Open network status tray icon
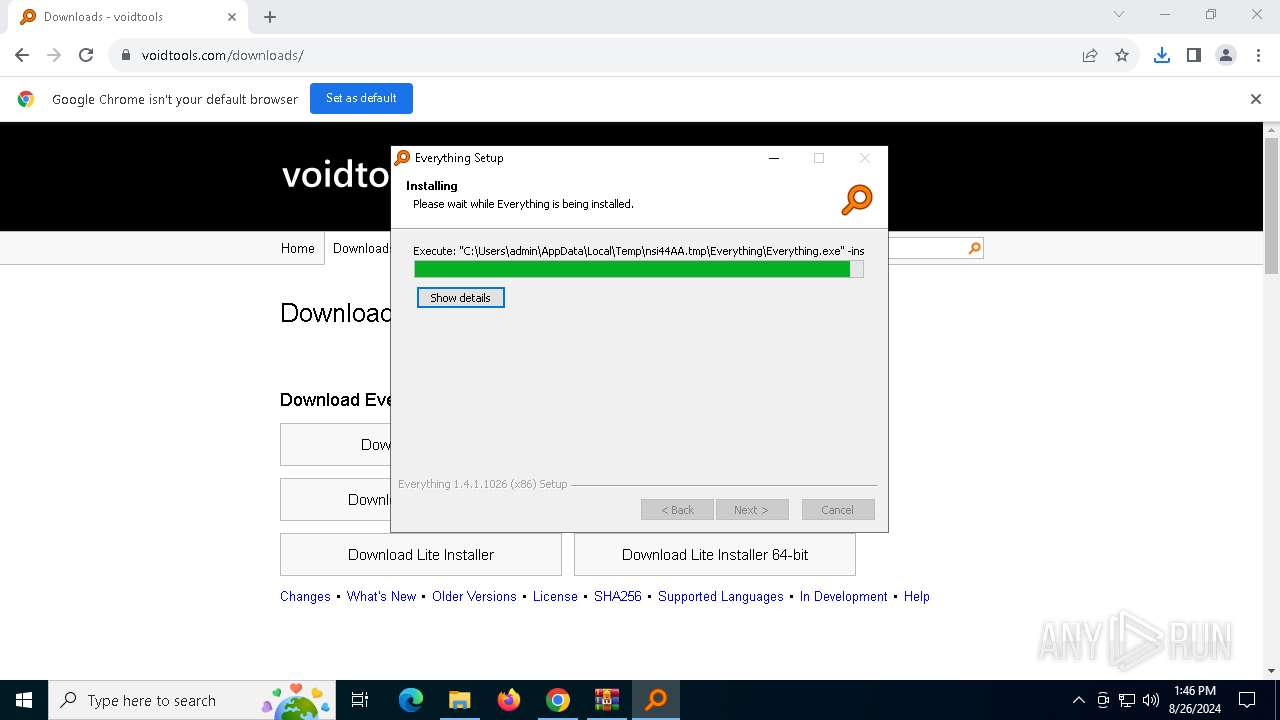This screenshot has width=1280, height=720. click(1127, 700)
